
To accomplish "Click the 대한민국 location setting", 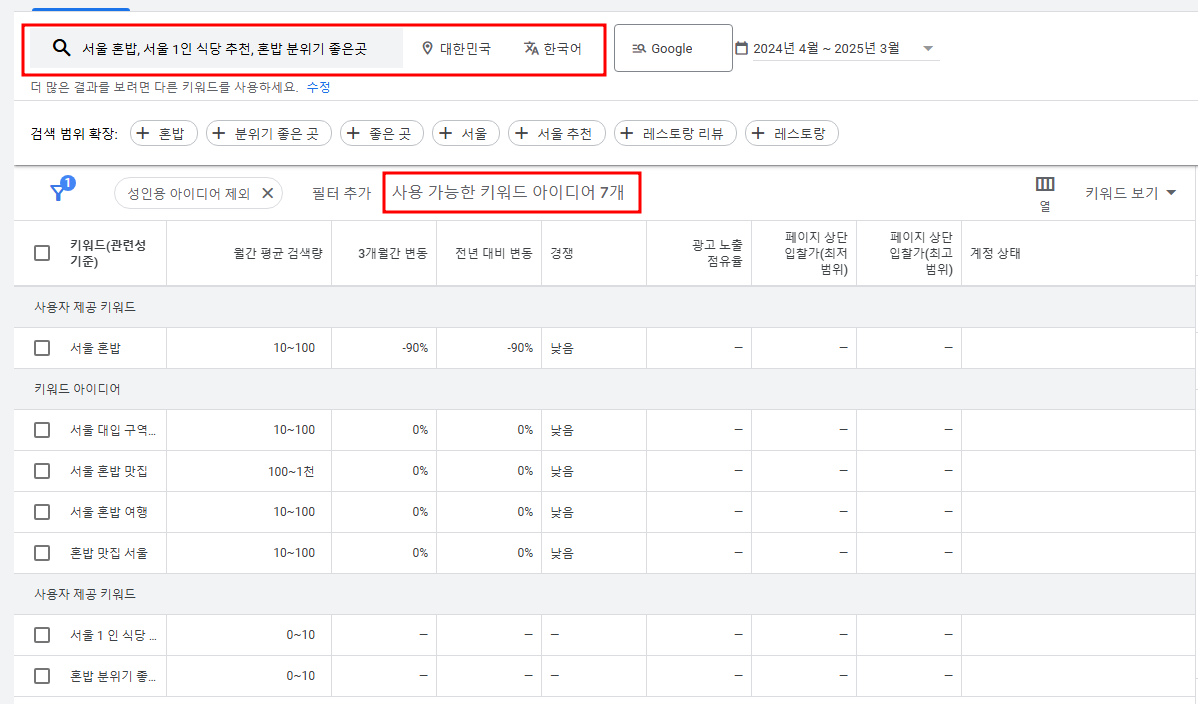I will 457,48.
